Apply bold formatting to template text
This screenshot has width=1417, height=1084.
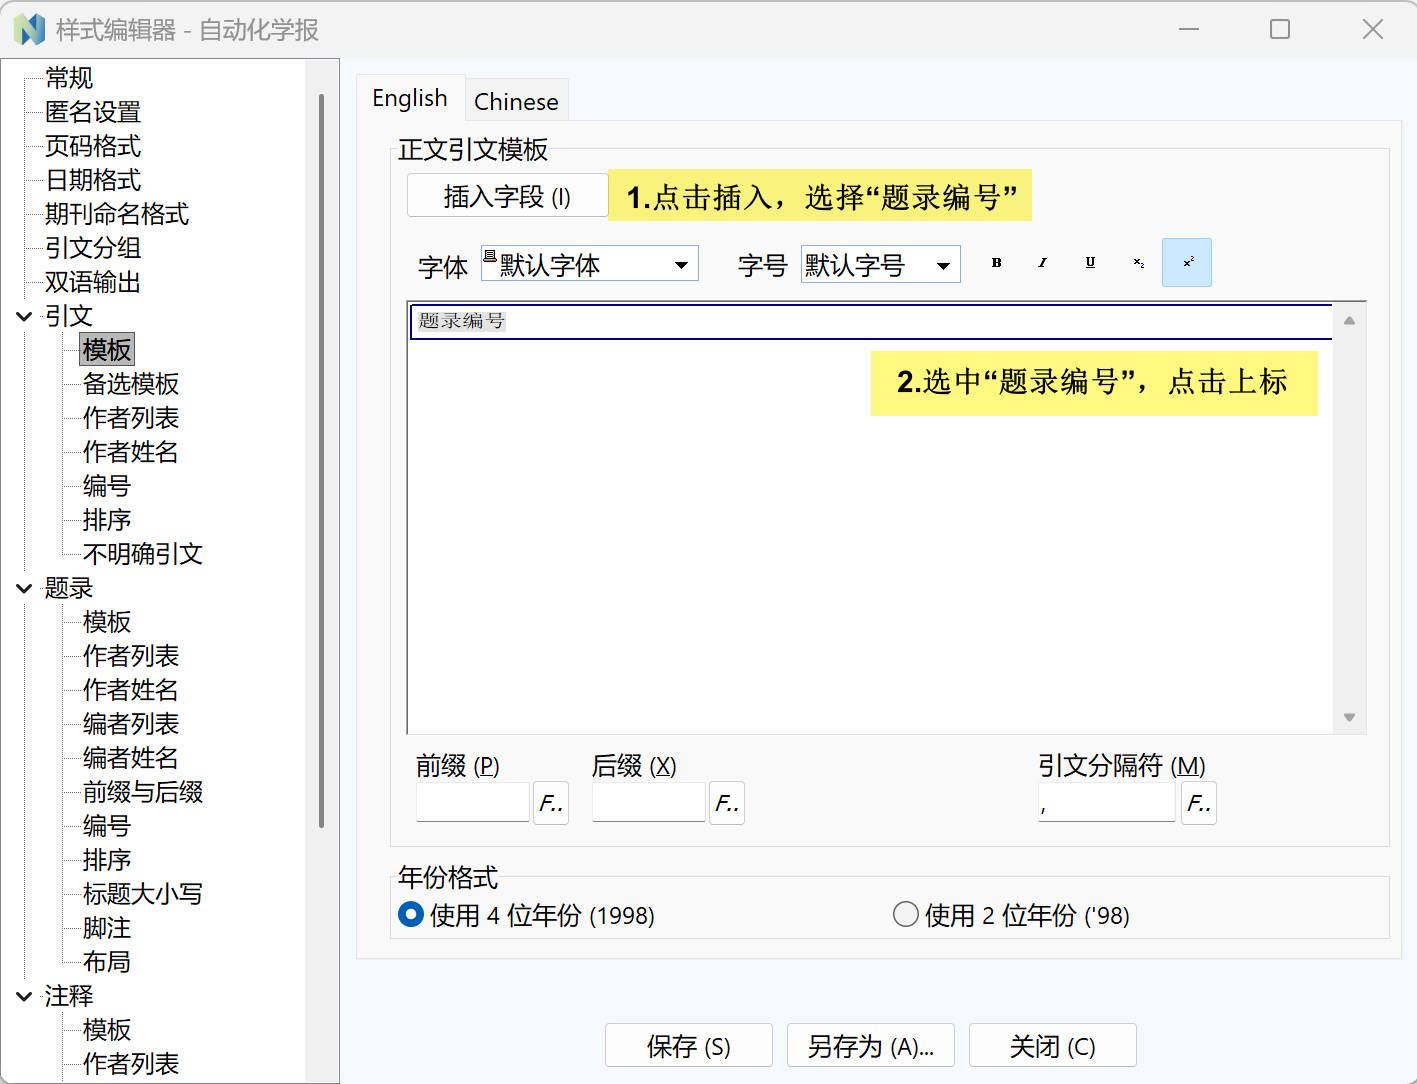pos(995,262)
